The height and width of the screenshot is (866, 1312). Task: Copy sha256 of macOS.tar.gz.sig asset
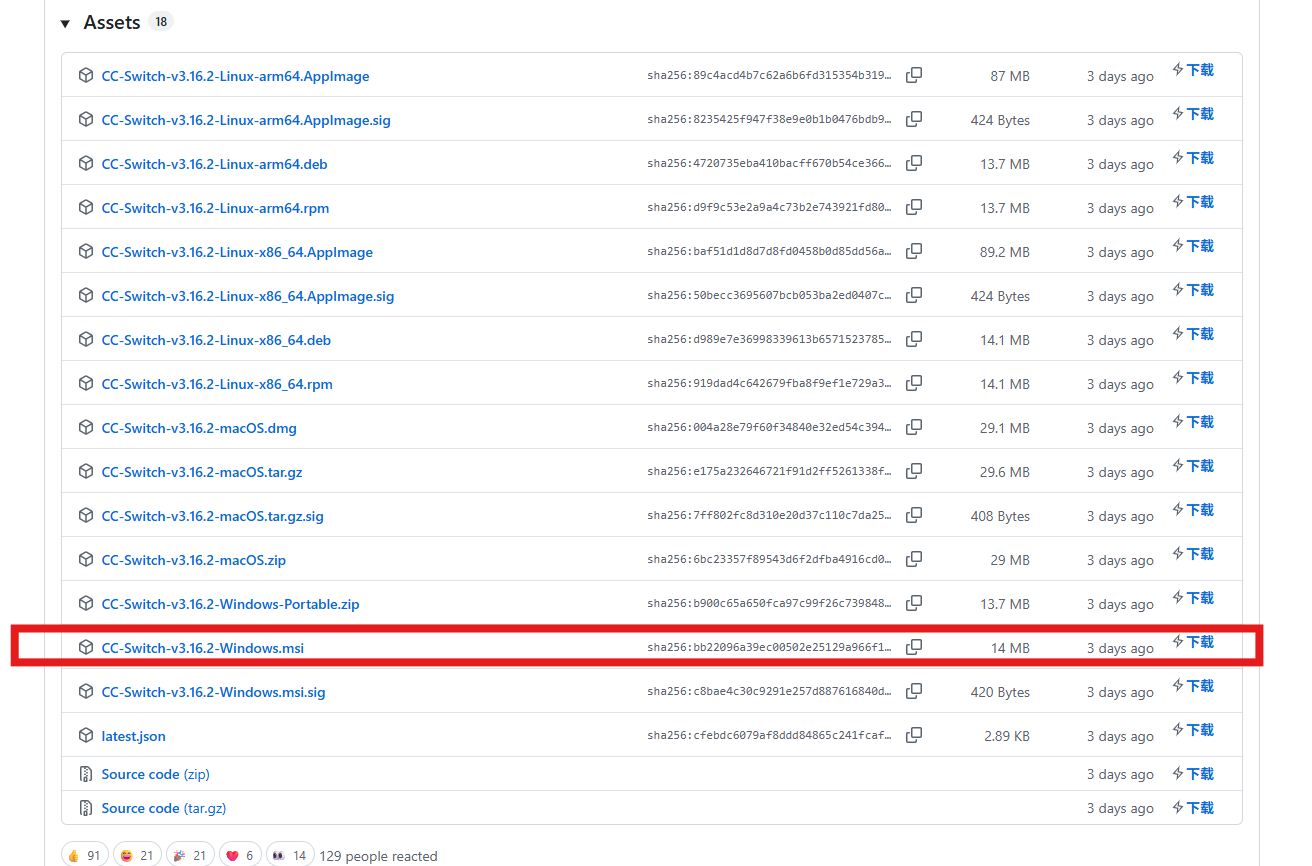tap(914, 516)
